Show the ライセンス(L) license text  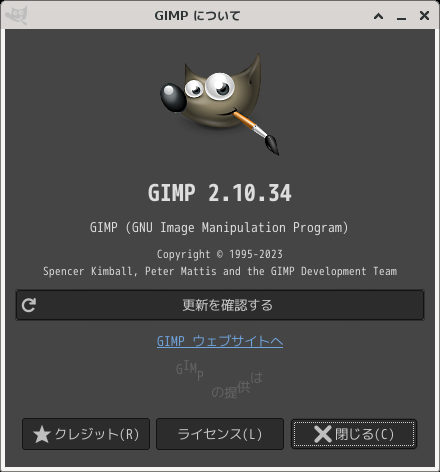tap(220, 434)
